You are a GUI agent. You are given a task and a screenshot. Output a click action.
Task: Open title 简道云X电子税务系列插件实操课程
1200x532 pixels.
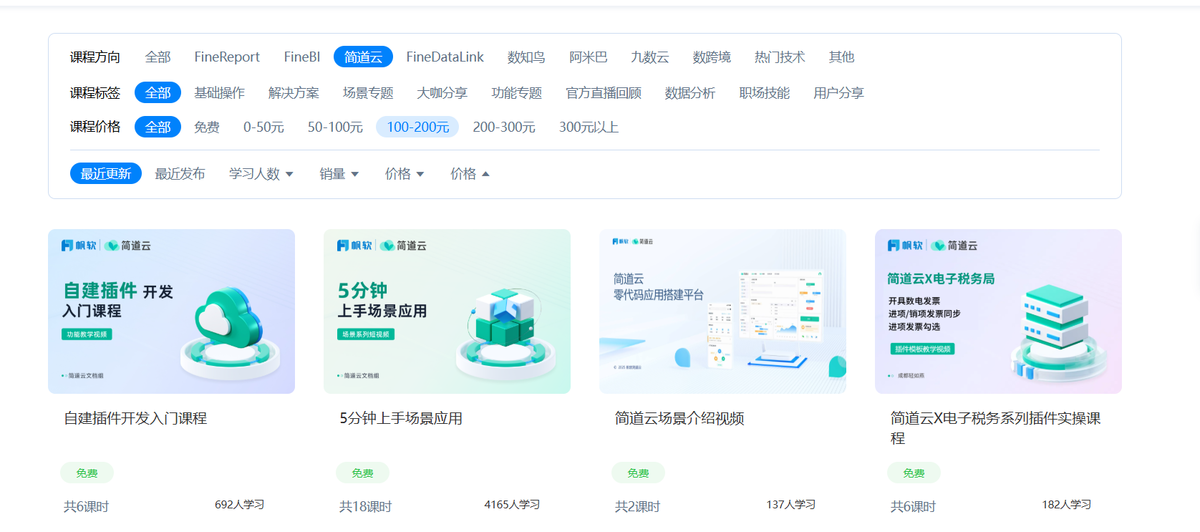(x=996, y=428)
